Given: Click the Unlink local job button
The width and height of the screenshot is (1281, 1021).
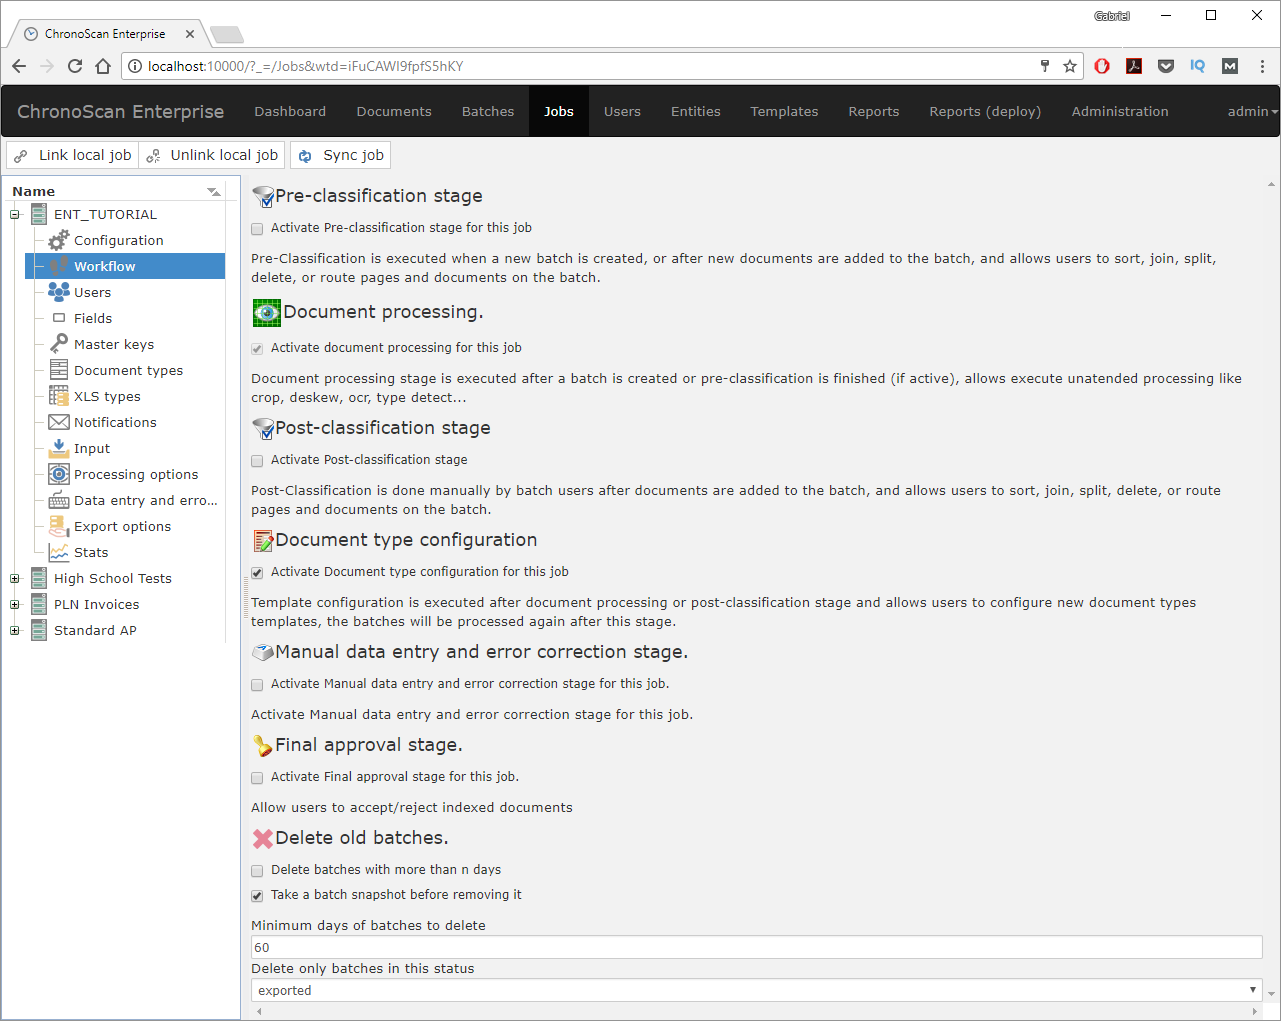Looking at the screenshot, I should (x=212, y=155).
